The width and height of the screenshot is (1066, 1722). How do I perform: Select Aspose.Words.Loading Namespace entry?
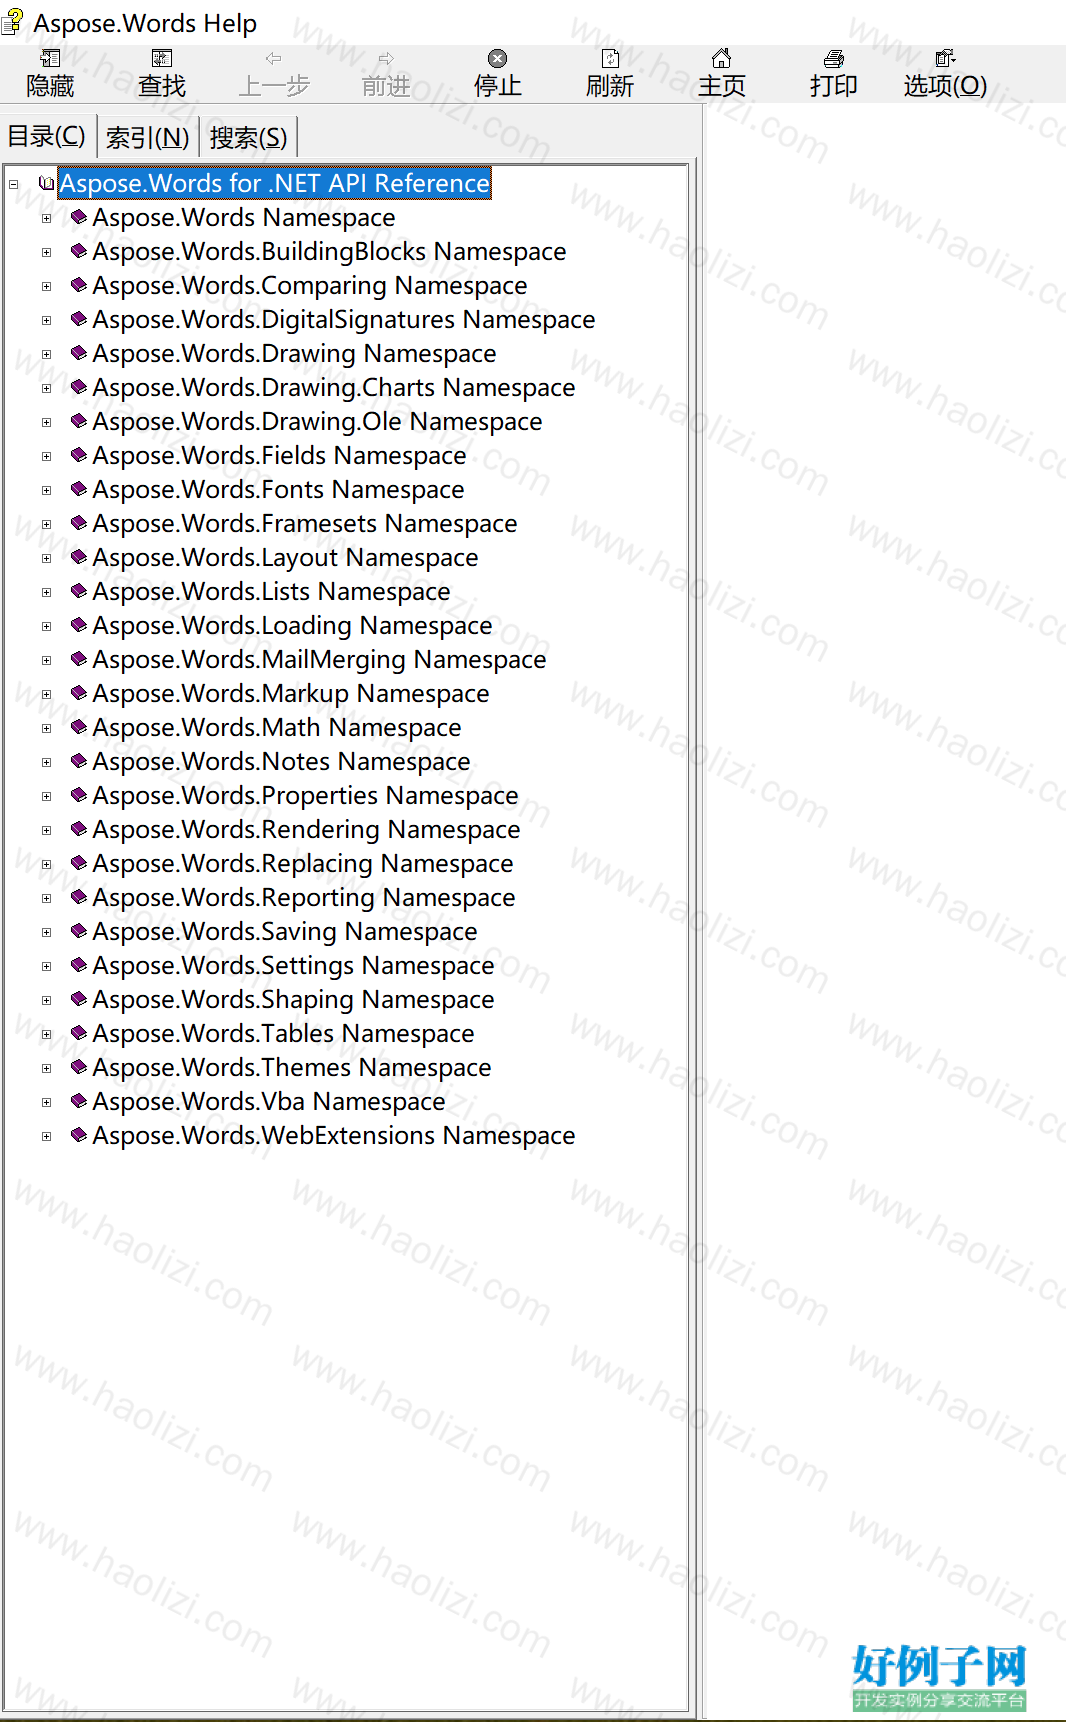292,625
